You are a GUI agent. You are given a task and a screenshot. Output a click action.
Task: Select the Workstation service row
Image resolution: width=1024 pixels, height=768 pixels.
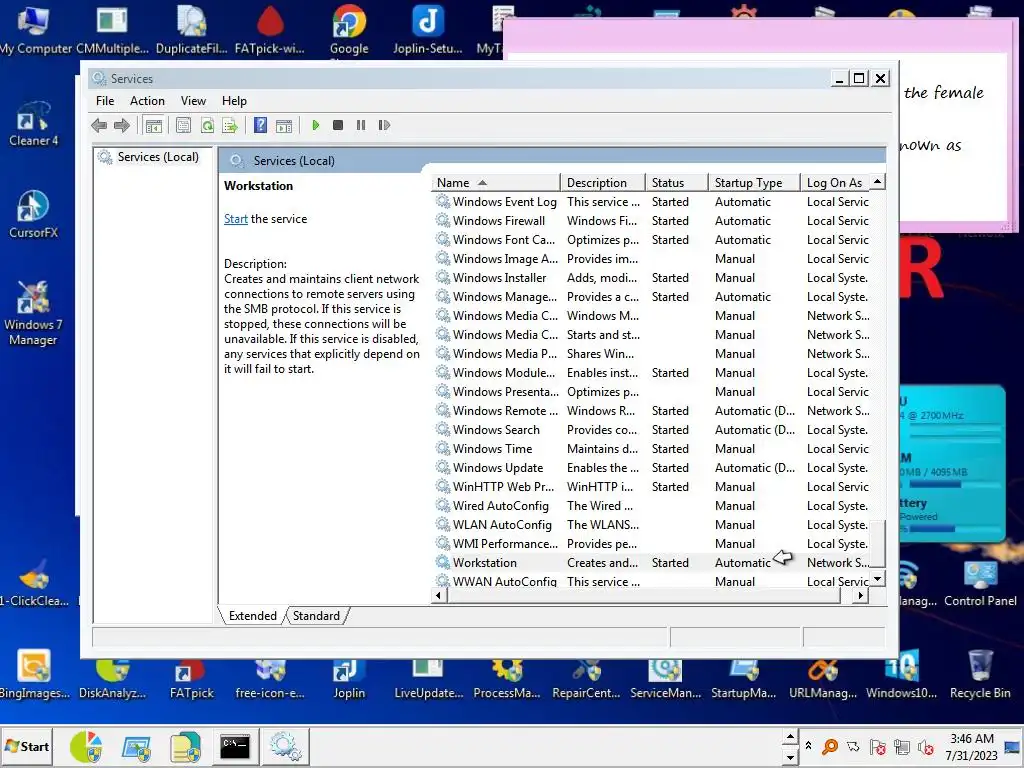(652, 562)
